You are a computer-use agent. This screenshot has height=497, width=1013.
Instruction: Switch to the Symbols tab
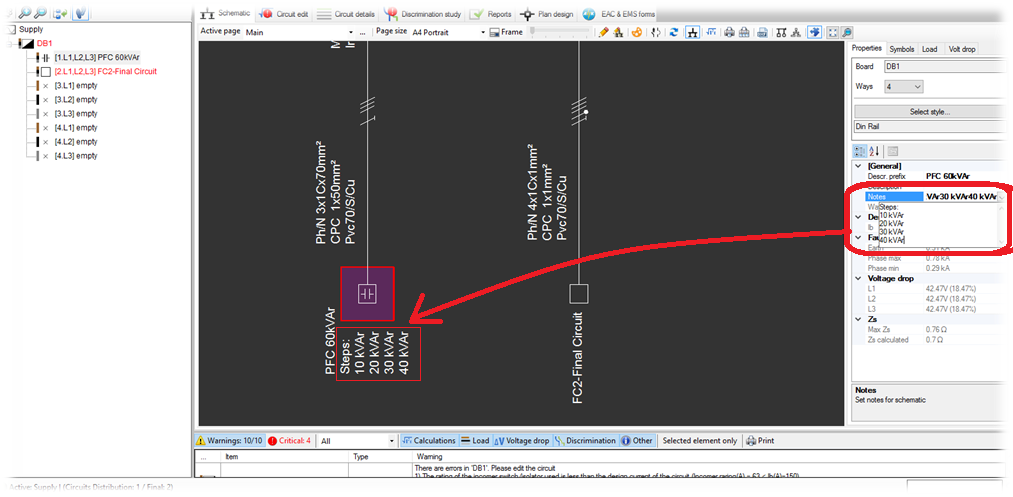(x=901, y=49)
